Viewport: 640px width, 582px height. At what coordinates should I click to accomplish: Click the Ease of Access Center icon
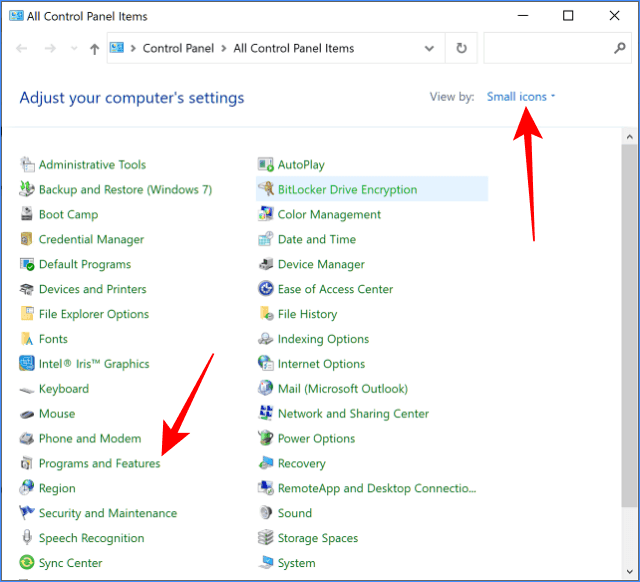[266, 289]
